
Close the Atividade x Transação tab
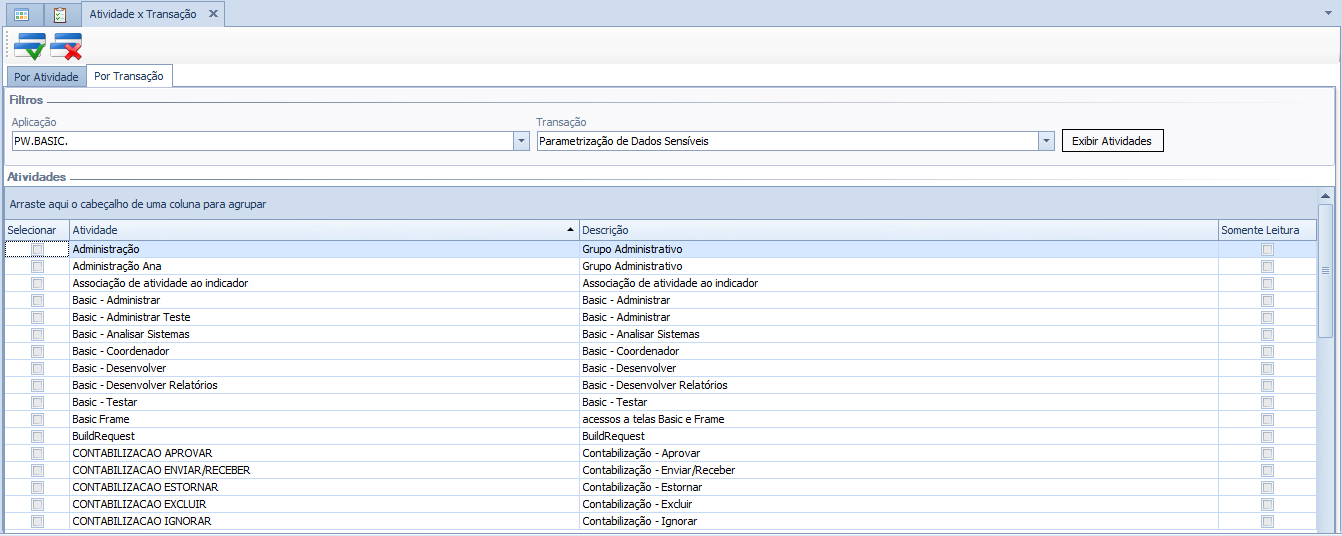click(x=212, y=15)
